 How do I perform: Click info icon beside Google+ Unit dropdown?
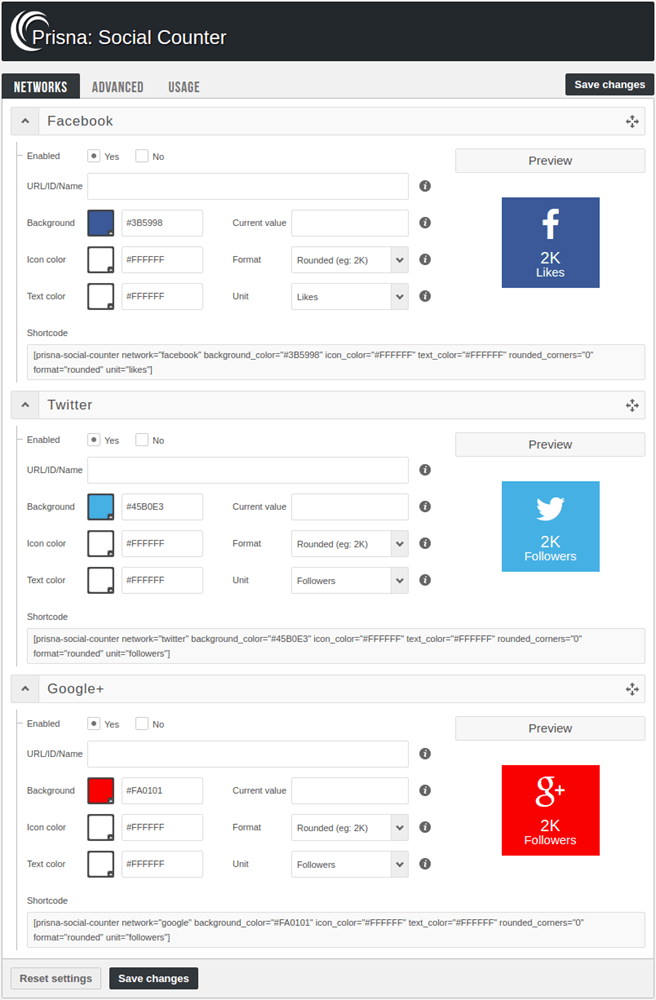tap(425, 864)
